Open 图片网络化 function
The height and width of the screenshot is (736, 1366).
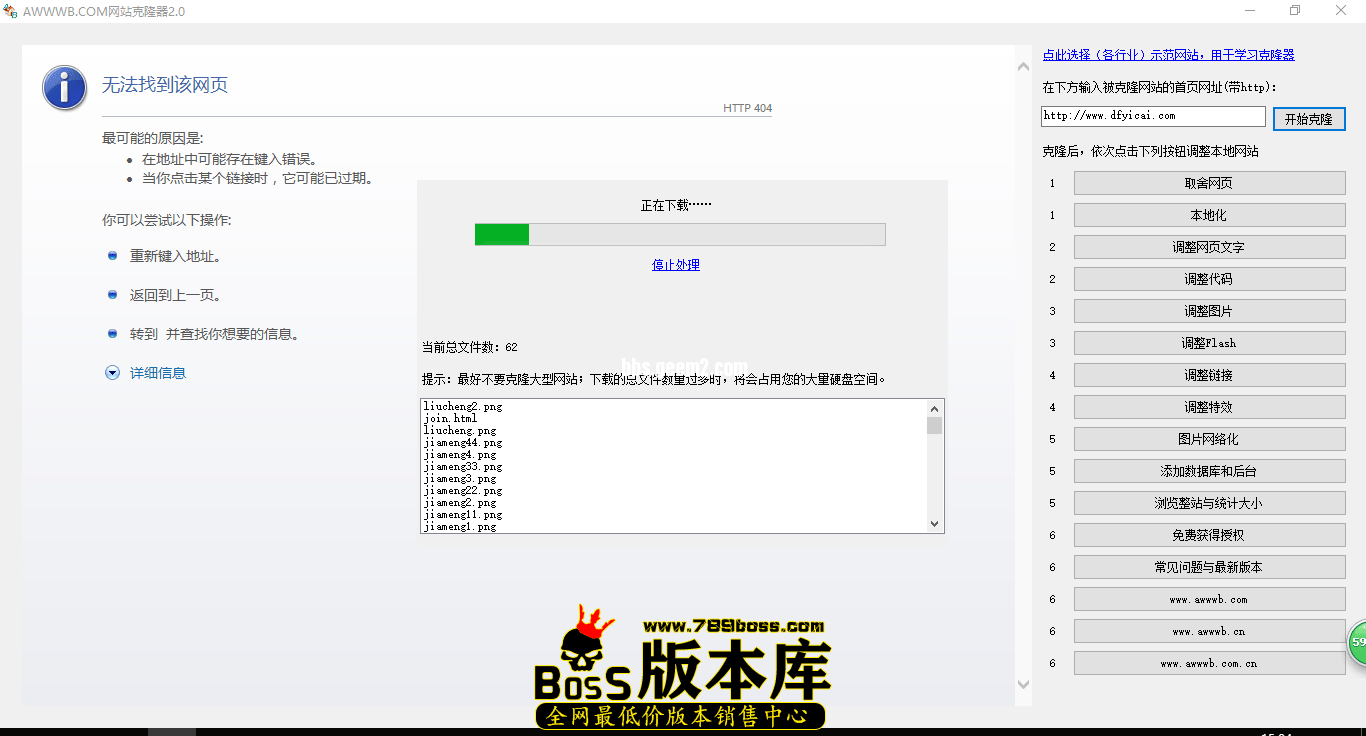pyautogui.click(x=1209, y=439)
